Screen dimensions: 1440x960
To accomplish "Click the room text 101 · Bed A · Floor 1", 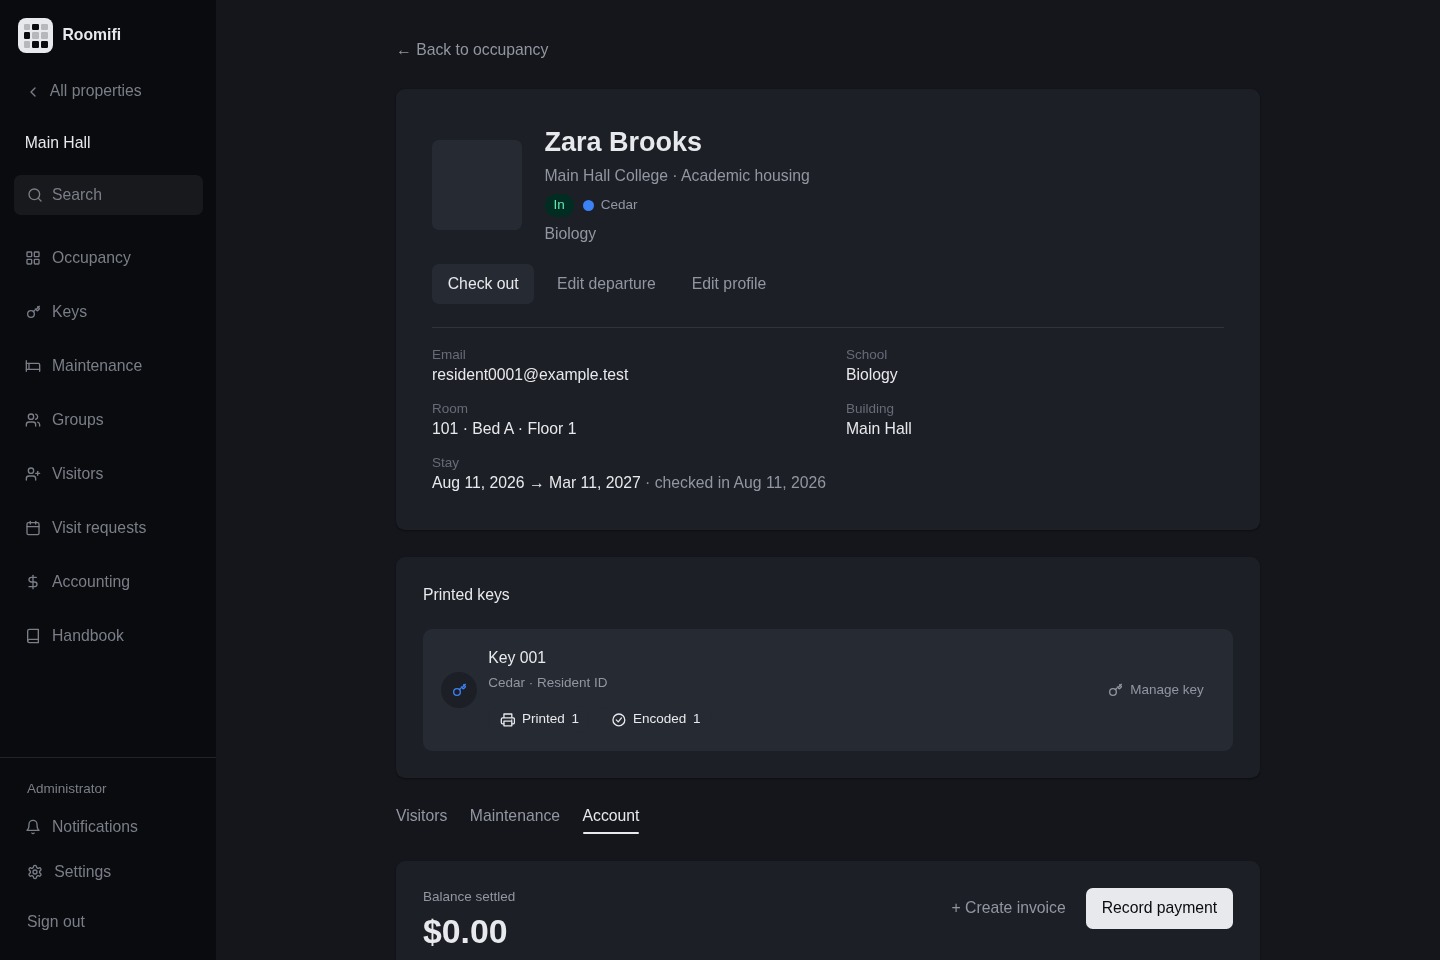I will click(504, 429).
